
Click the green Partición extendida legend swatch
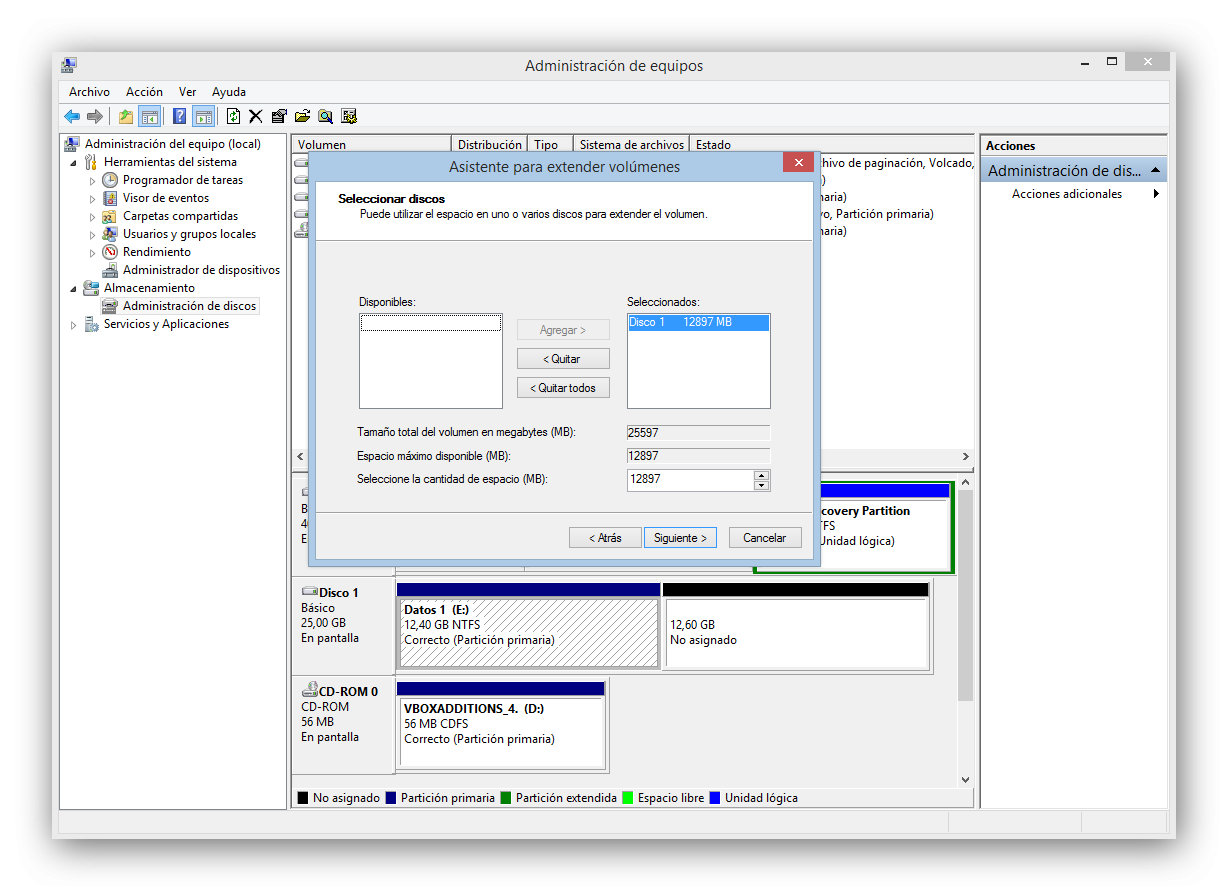pos(506,798)
